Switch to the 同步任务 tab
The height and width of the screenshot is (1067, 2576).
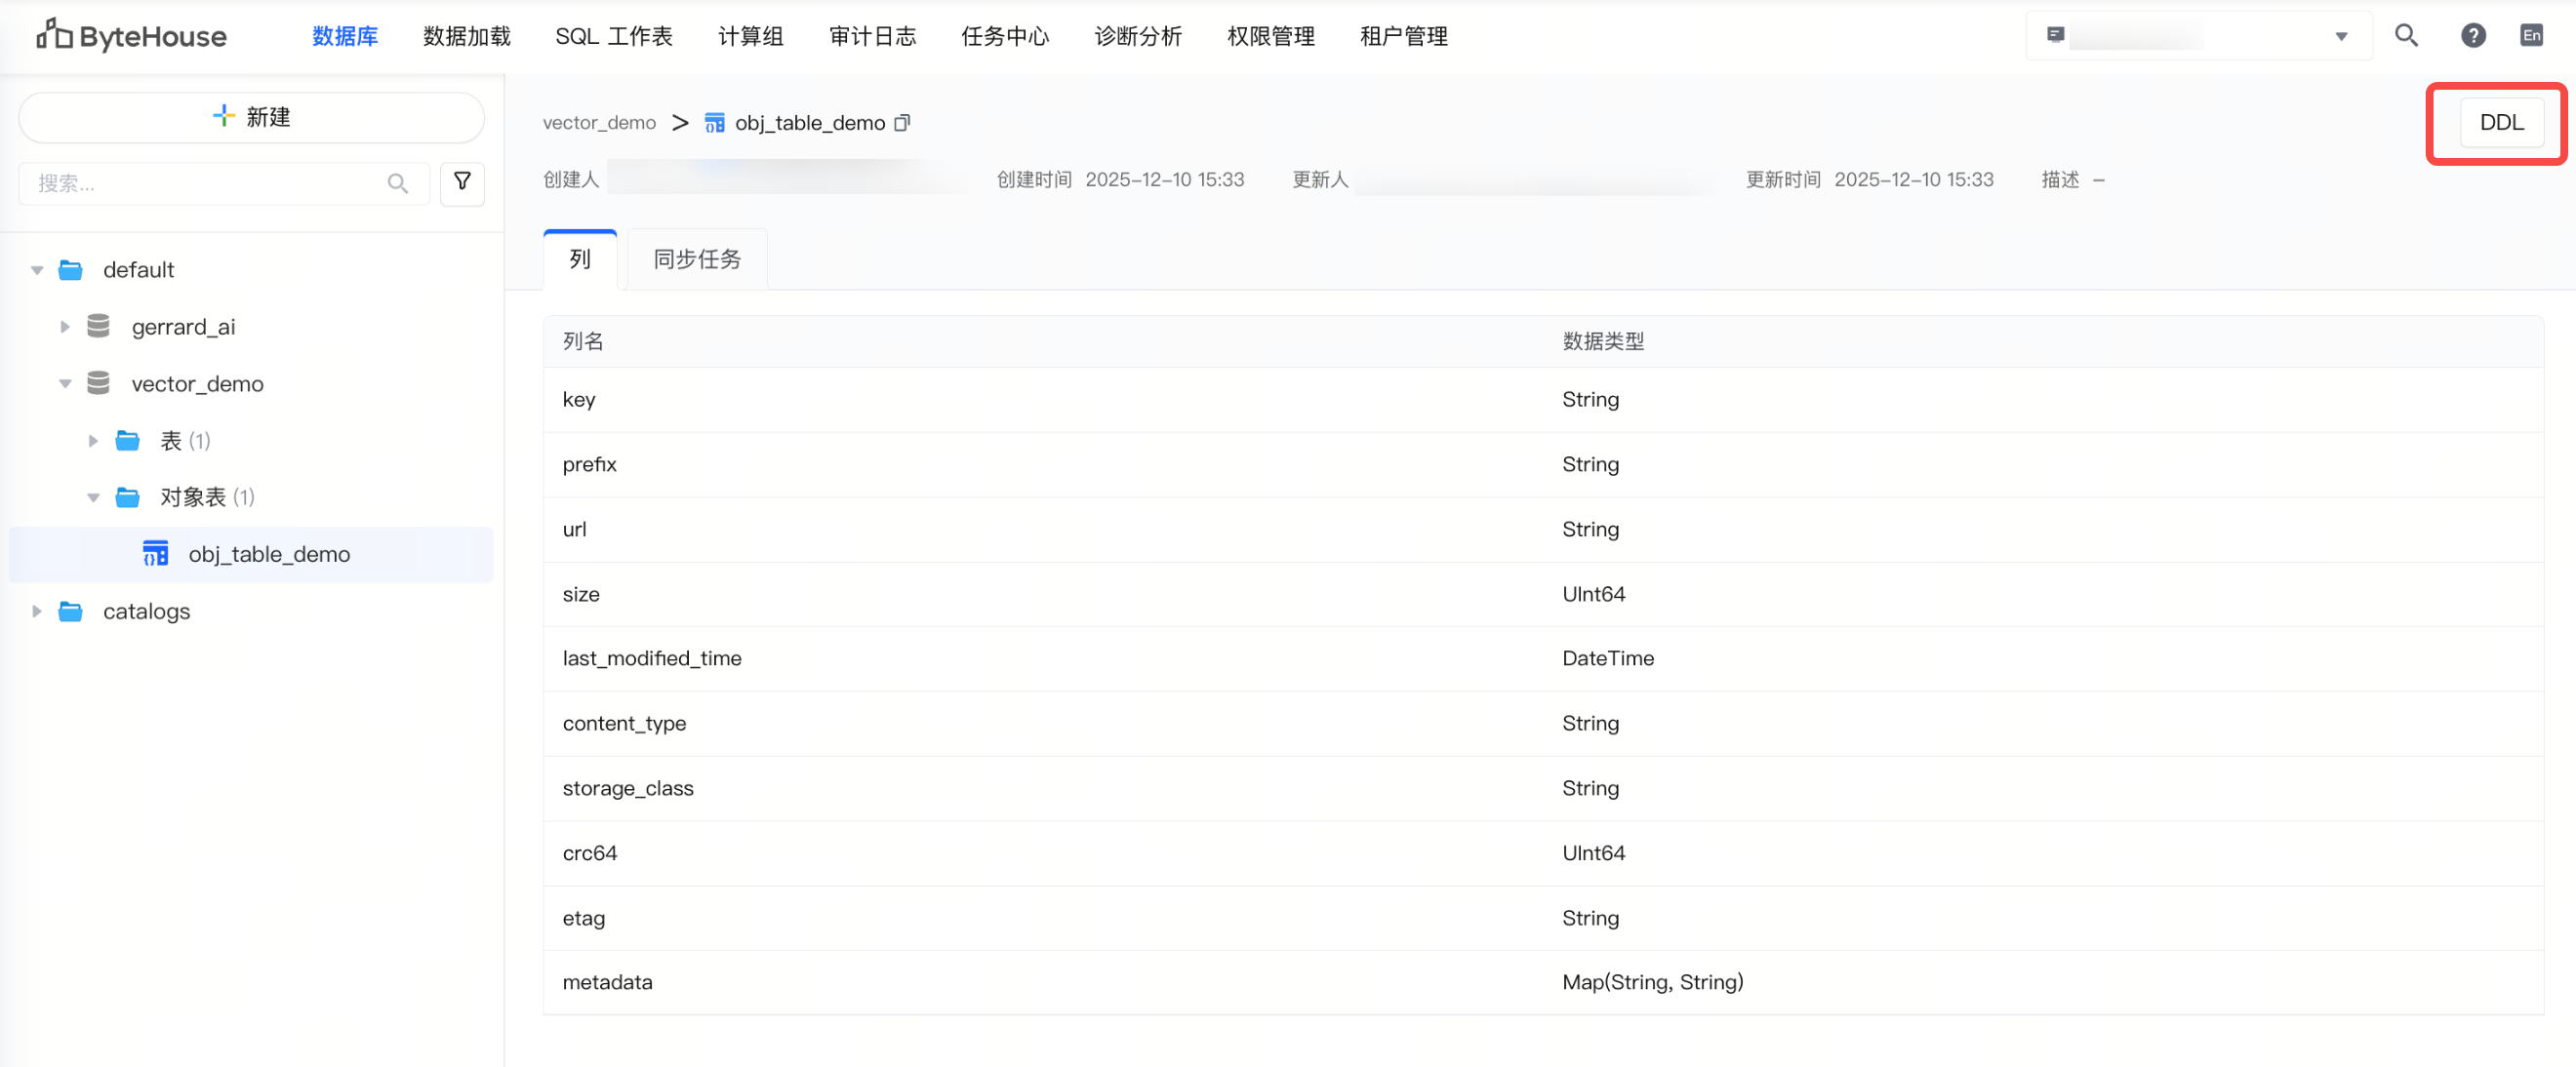tap(696, 260)
